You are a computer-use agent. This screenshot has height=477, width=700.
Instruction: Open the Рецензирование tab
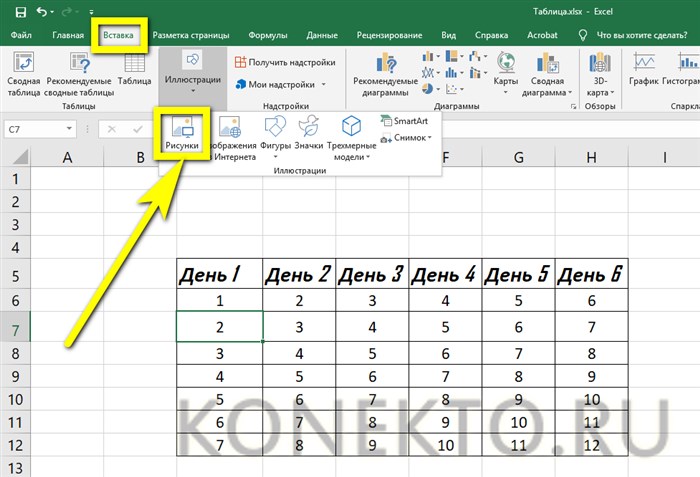(389, 35)
